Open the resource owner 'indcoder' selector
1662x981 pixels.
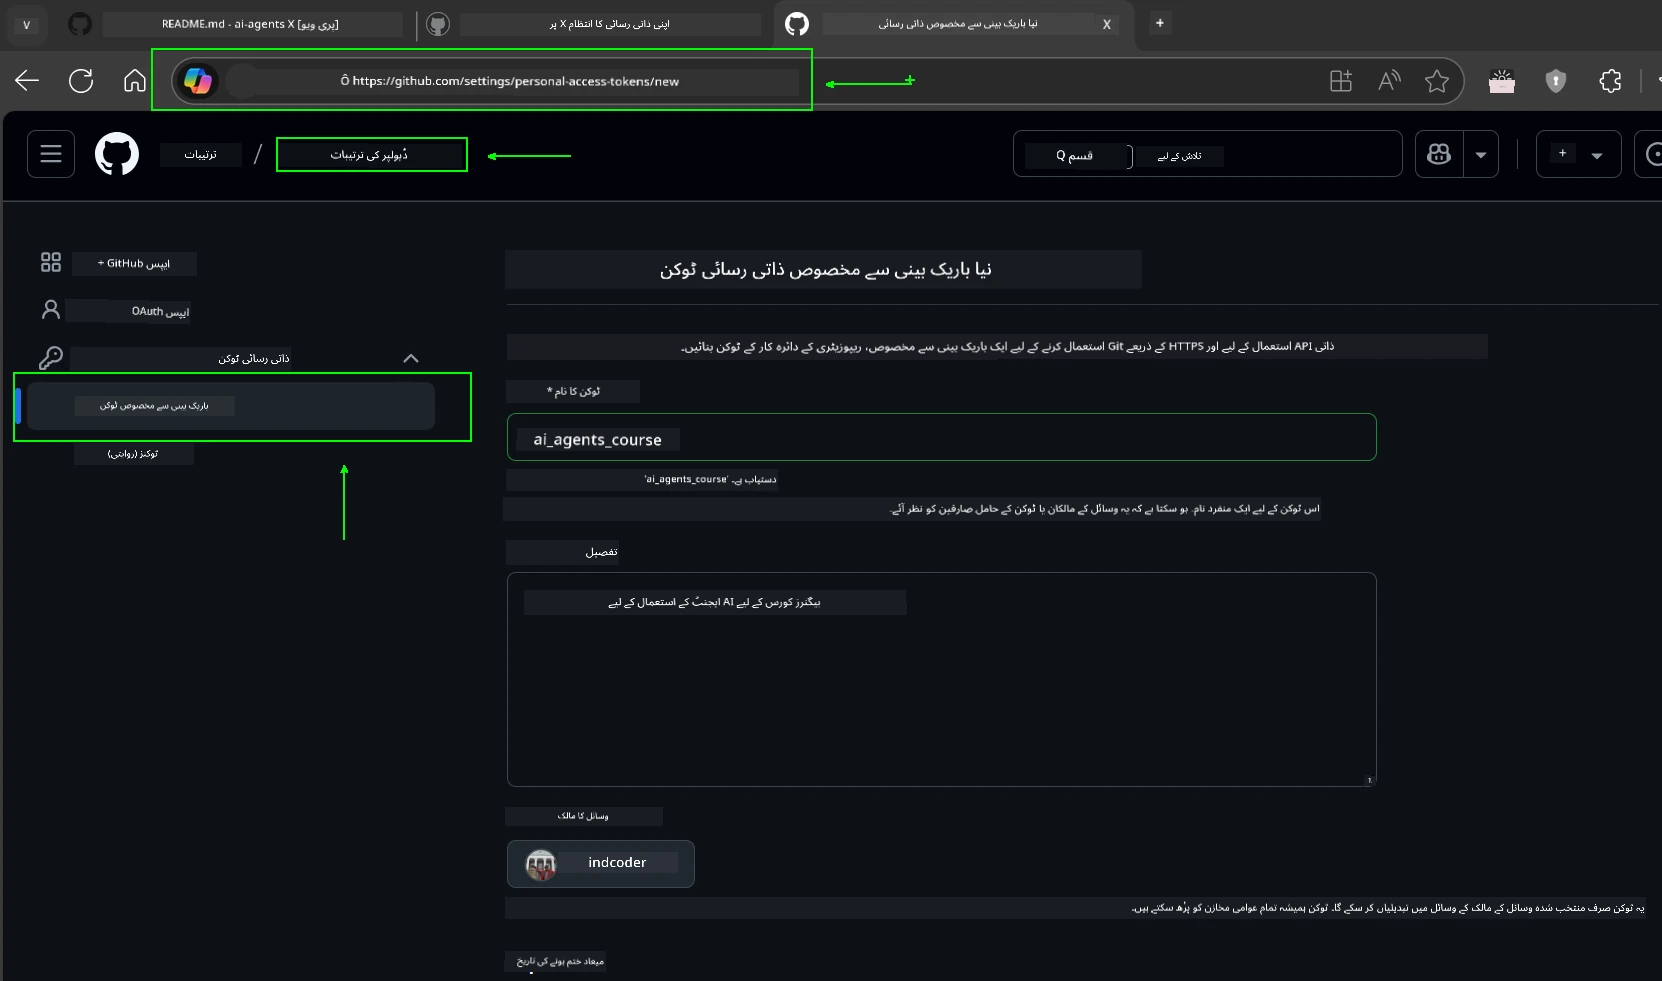pyautogui.click(x=600, y=864)
